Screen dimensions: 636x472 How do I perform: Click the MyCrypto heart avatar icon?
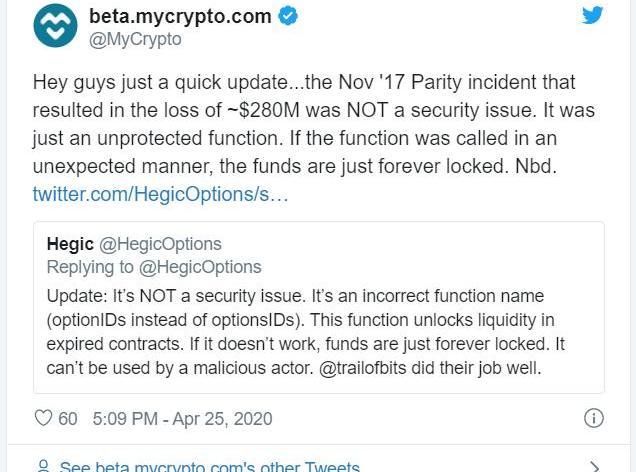tap(55, 27)
